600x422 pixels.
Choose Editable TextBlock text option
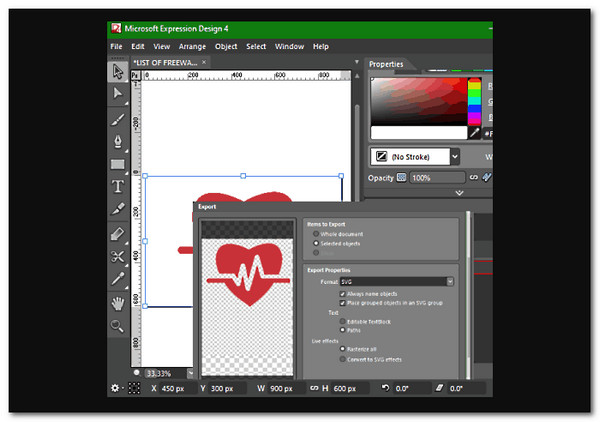tap(342, 321)
